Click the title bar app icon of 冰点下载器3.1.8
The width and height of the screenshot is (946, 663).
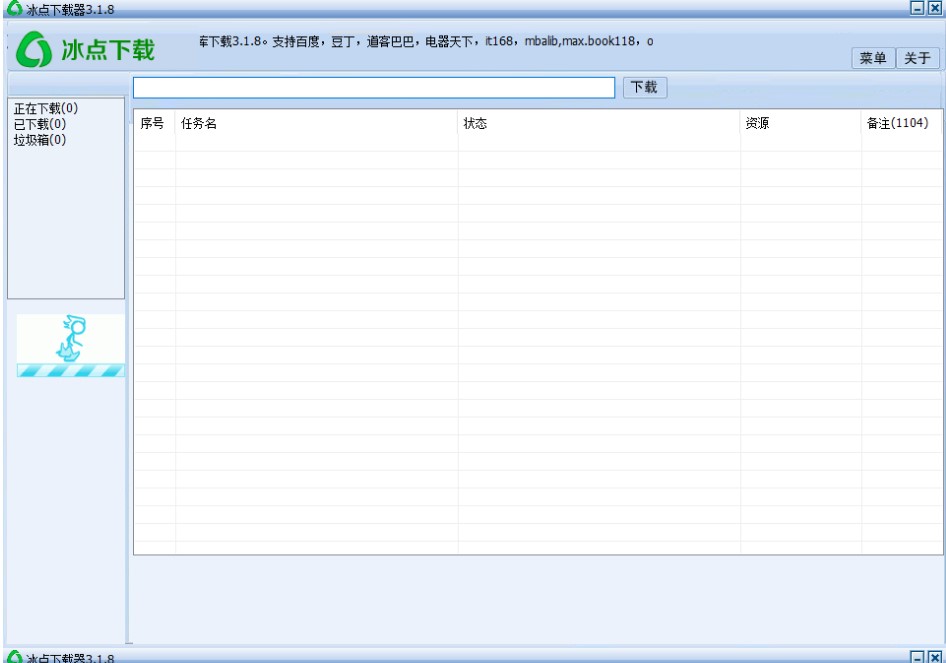click(14, 8)
